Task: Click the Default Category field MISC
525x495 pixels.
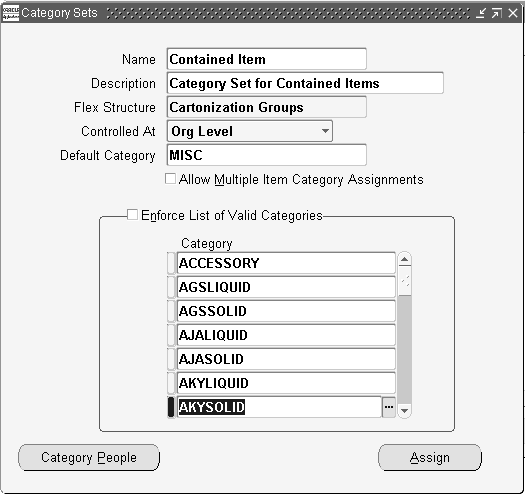Action: point(267,155)
